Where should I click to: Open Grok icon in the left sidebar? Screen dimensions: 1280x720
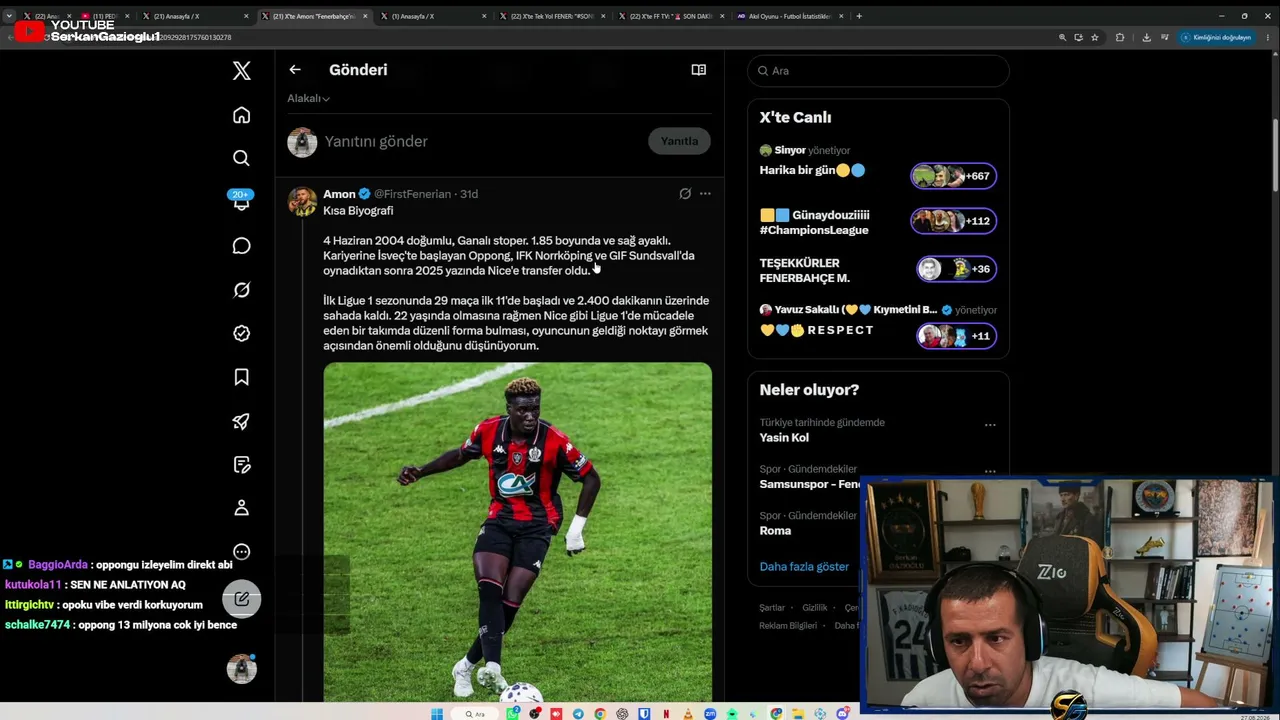click(x=242, y=290)
